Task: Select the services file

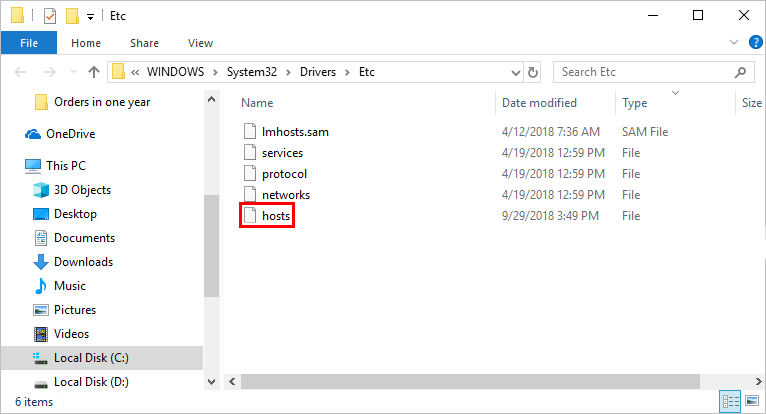Action: (x=282, y=153)
